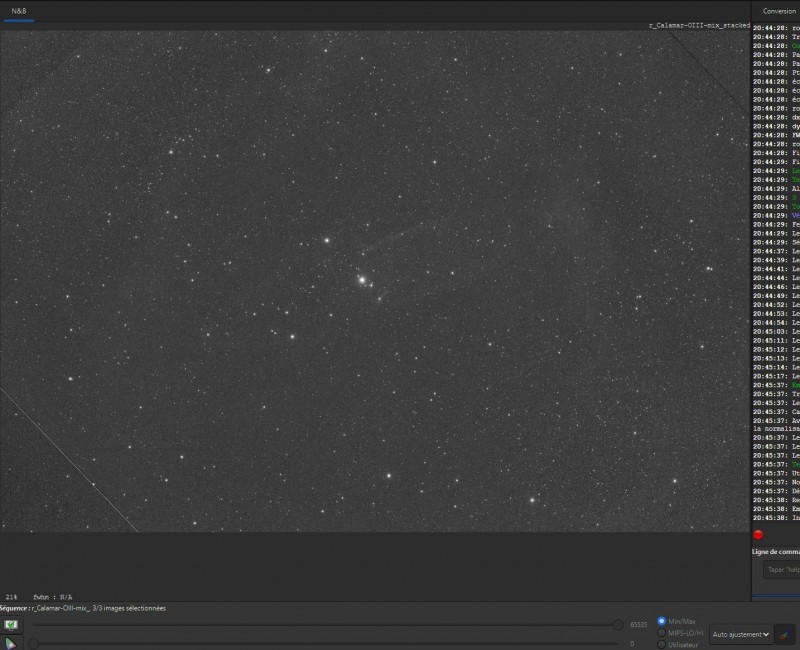Viewport: 800px width, 650px height.
Task: Open the Conversion tab
Action: point(779,11)
